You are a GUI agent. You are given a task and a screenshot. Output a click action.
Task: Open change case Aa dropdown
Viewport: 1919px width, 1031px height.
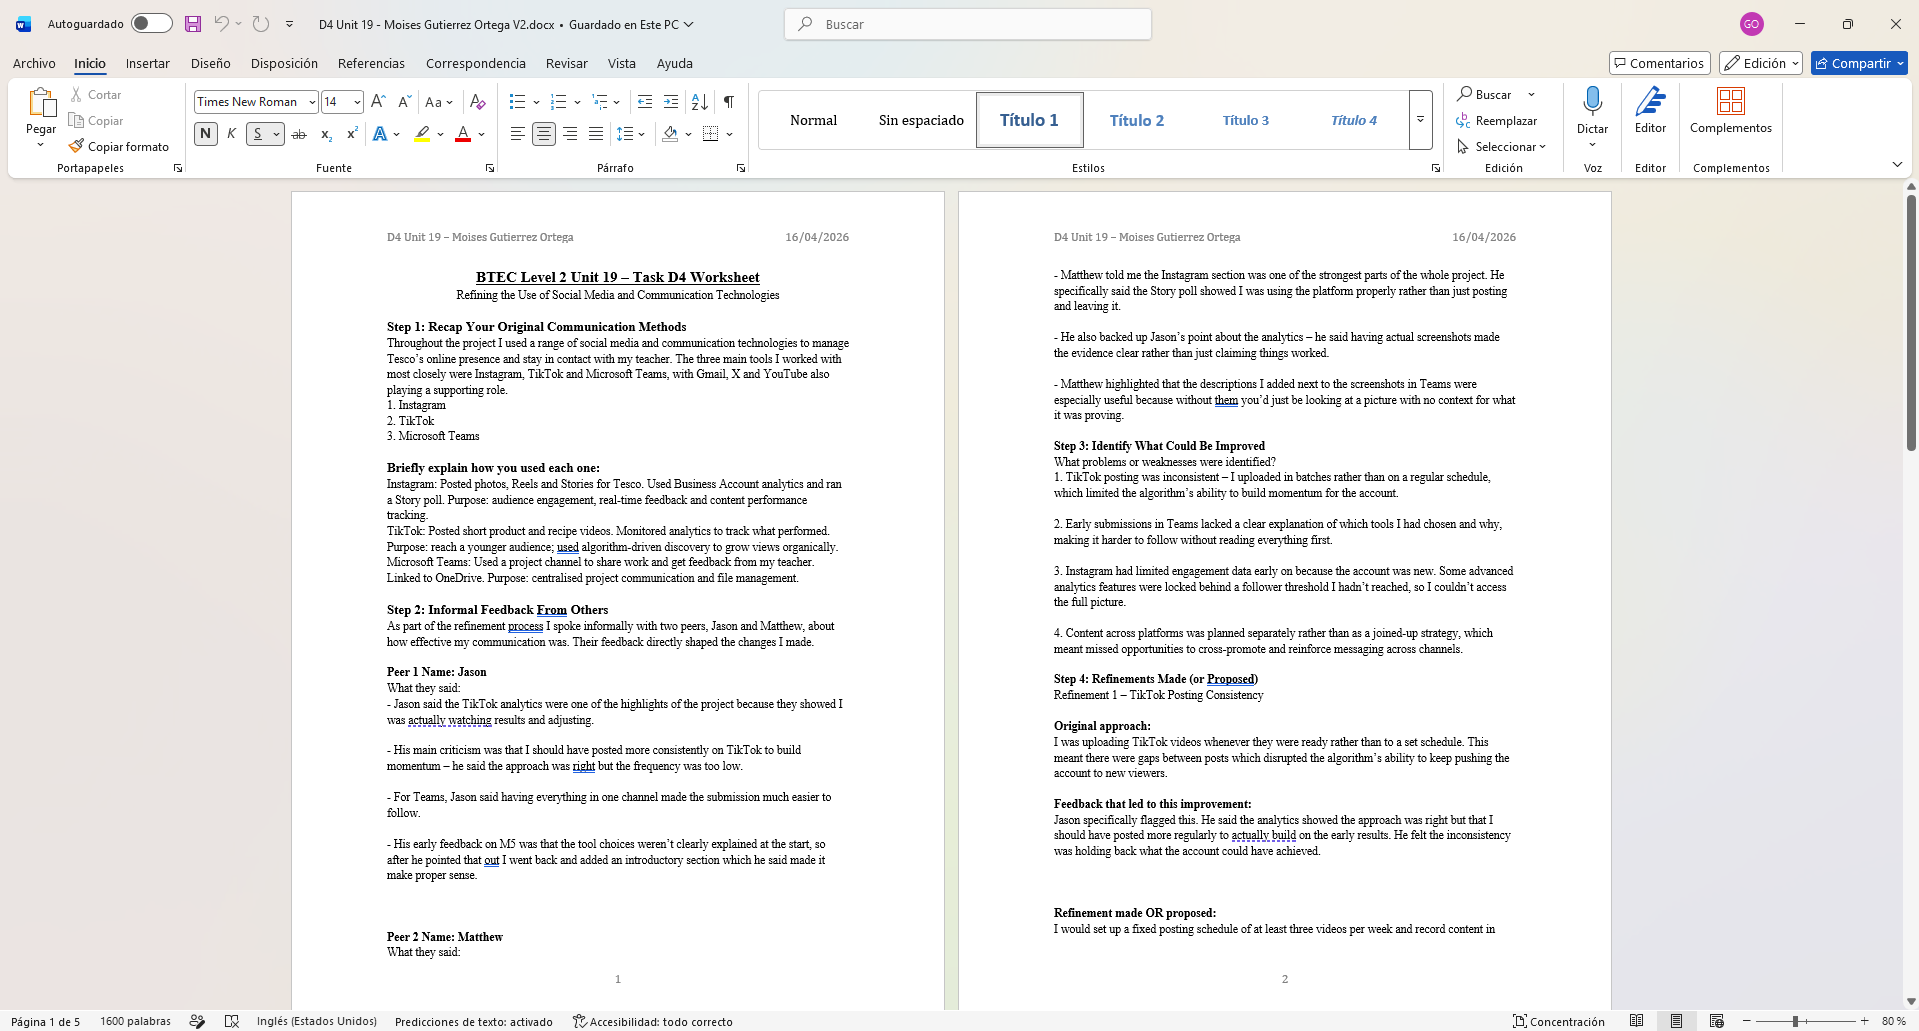click(x=439, y=101)
